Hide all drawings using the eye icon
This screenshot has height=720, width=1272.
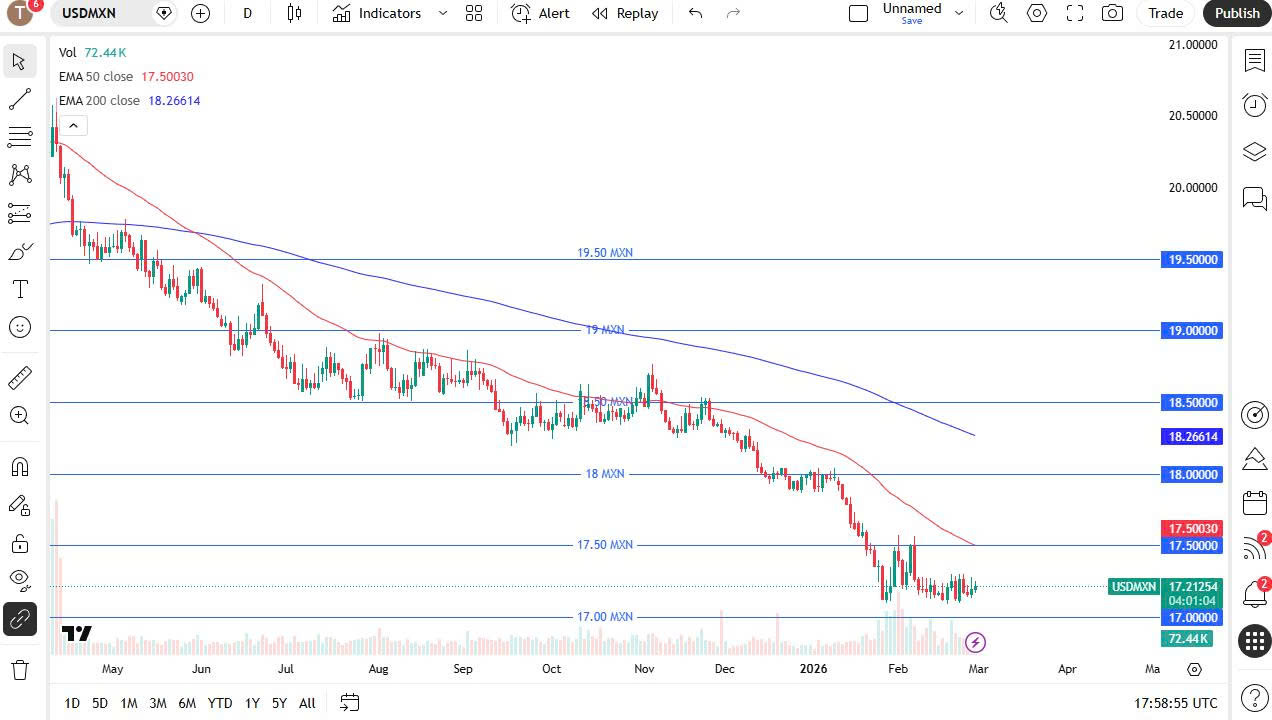click(19, 580)
